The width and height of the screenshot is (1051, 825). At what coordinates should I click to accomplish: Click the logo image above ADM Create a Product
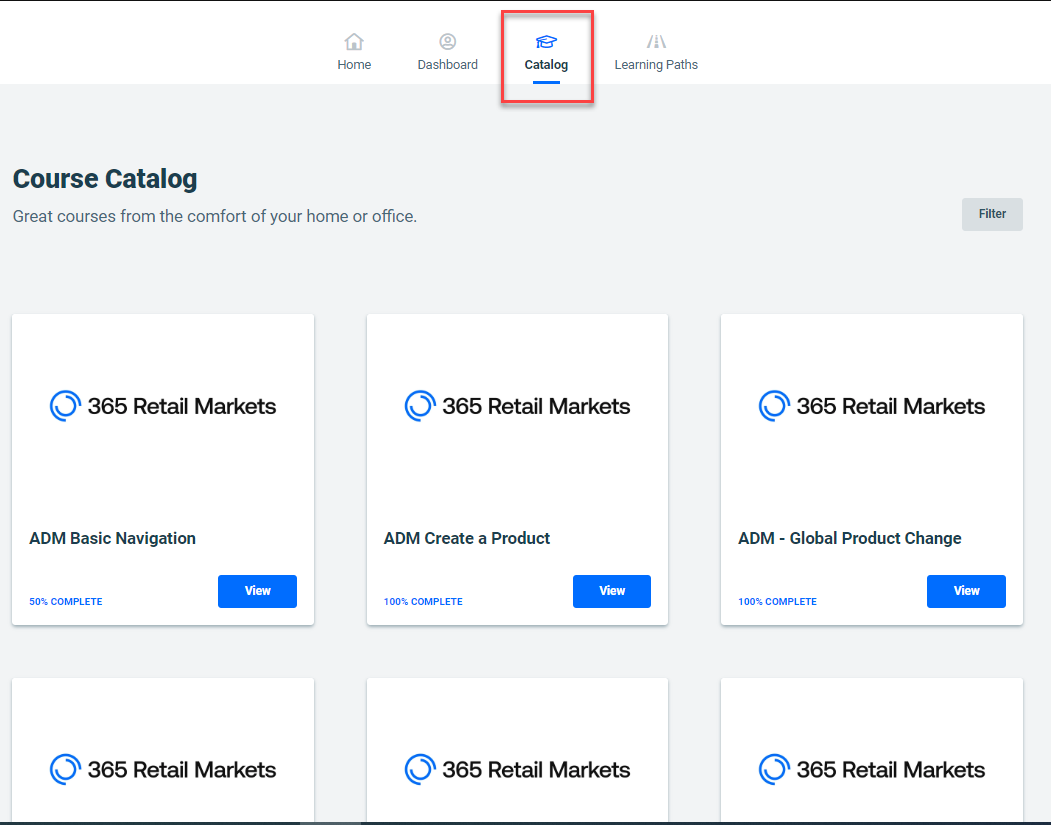coord(517,406)
